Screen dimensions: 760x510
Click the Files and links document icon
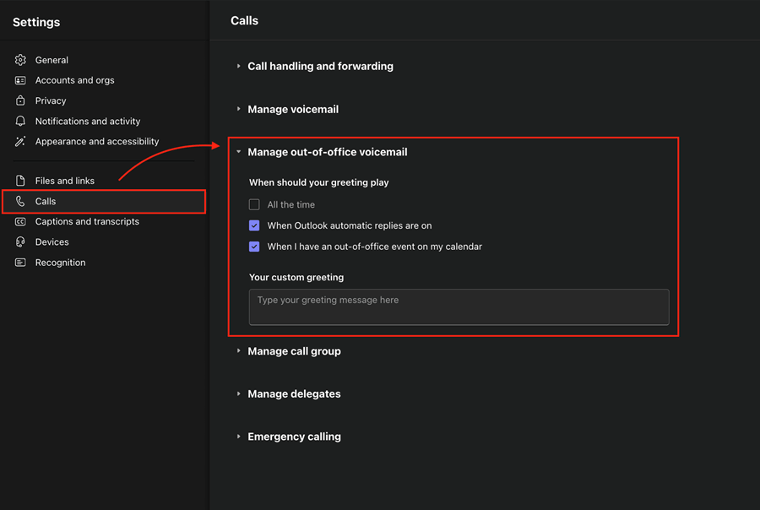[x=20, y=181]
